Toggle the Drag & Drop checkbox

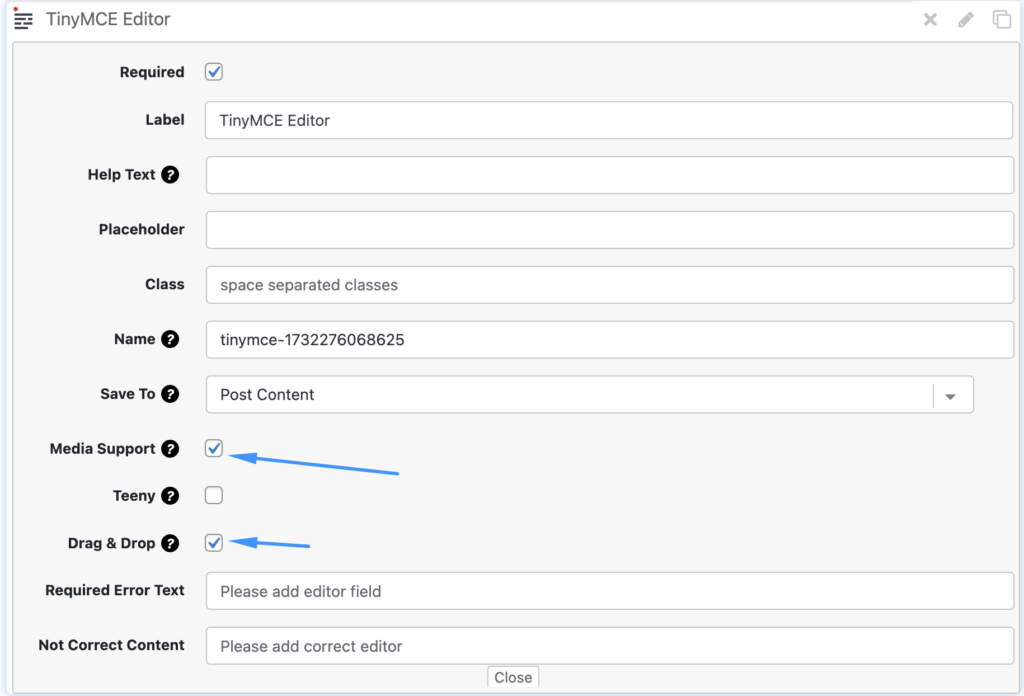pos(214,543)
